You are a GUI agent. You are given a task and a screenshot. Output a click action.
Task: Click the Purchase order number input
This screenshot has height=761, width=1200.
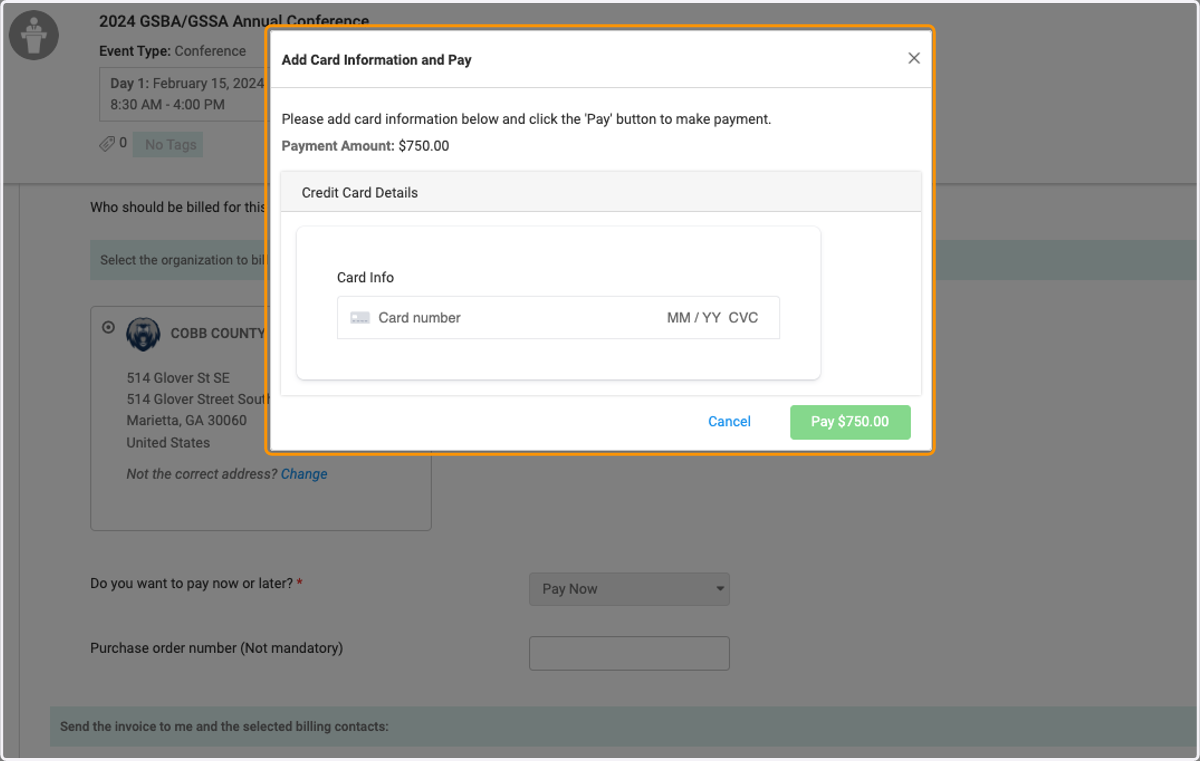point(629,653)
